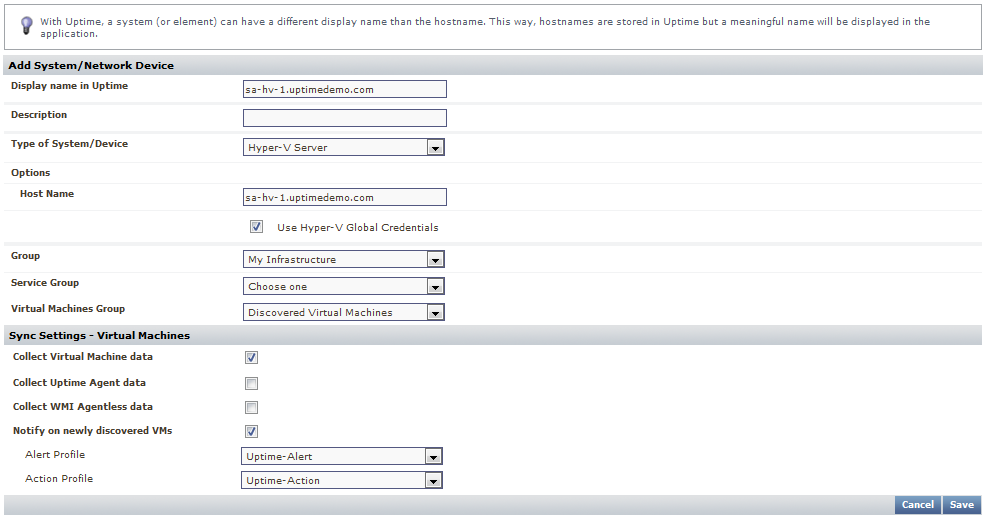The image size is (984, 517).
Task: Focus the Description text field
Action: point(344,118)
